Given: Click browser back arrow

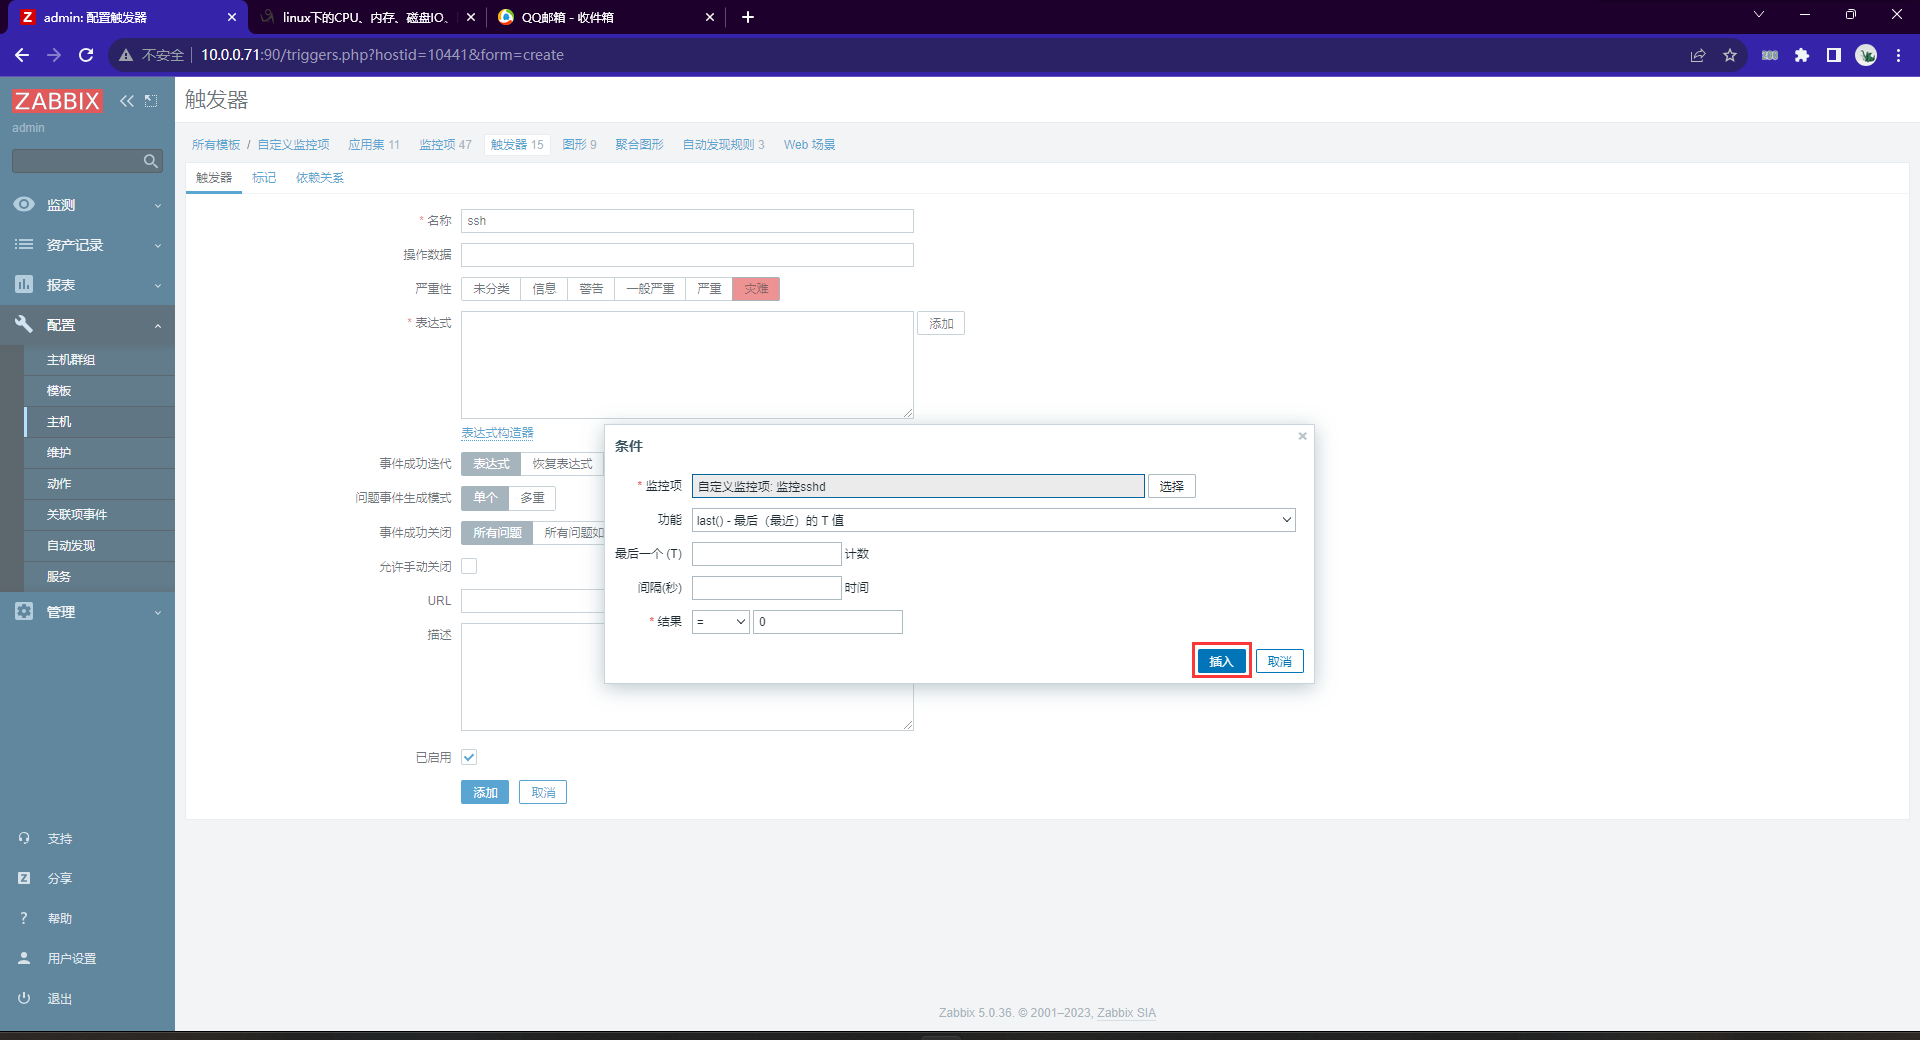Looking at the screenshot, I should pos(22,55).
